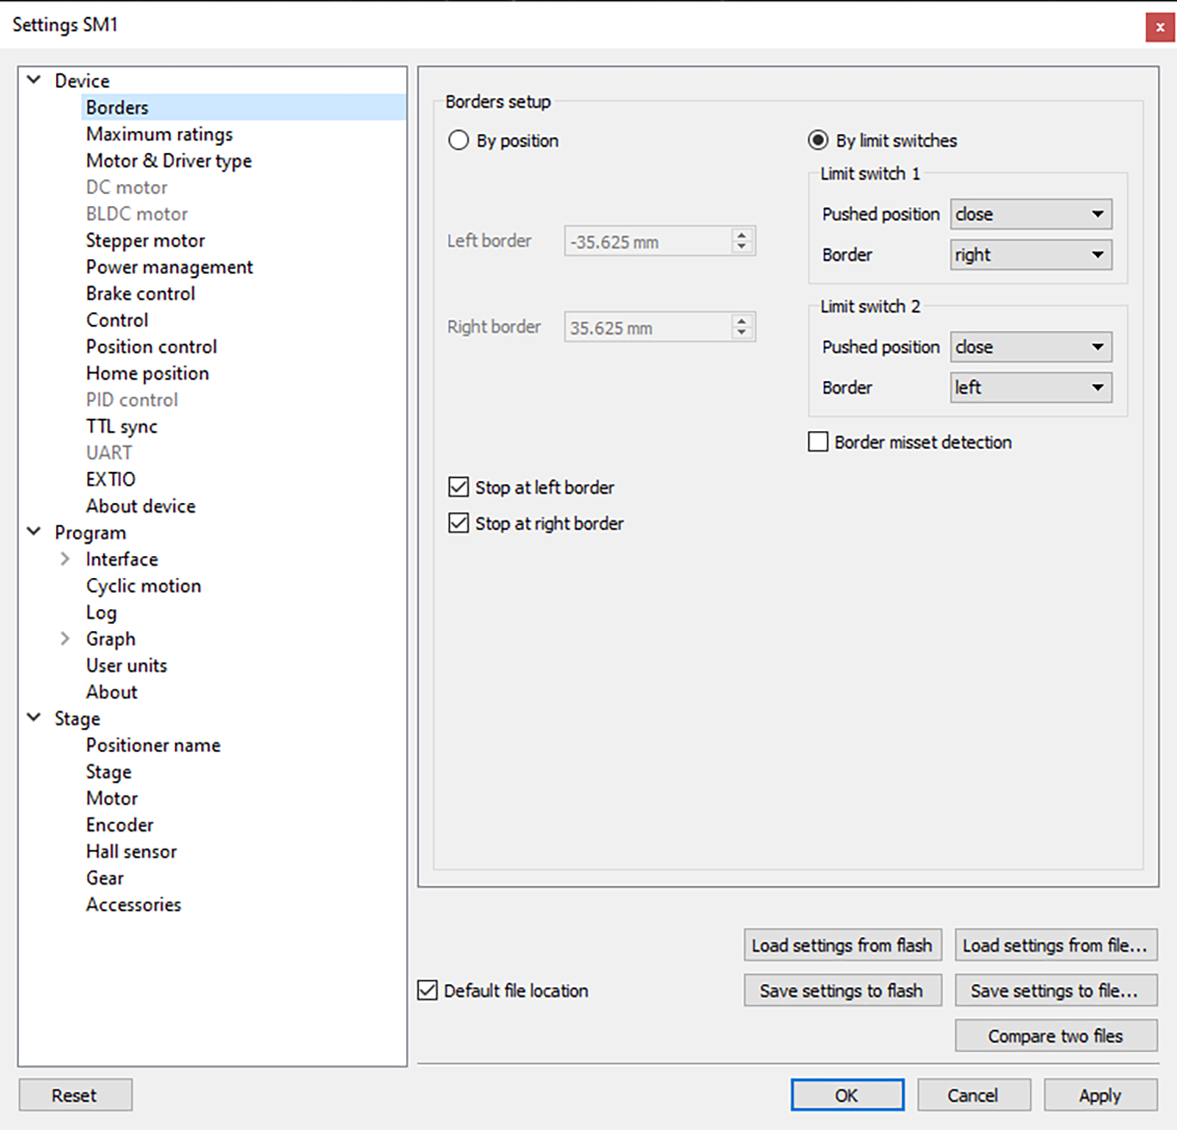Open the Encoder settings page
1177x1130 pixels.
point(119,824)
